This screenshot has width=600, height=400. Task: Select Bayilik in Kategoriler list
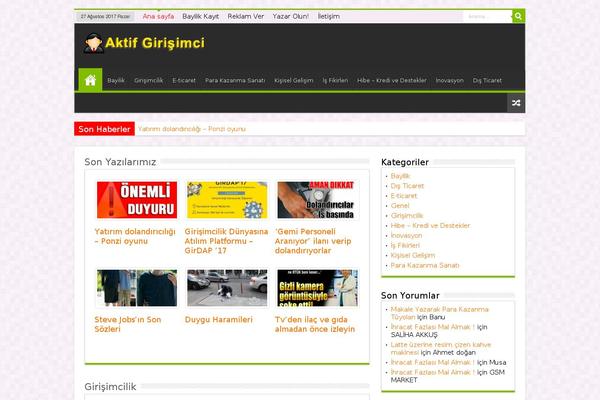click(x=400, y=176)
